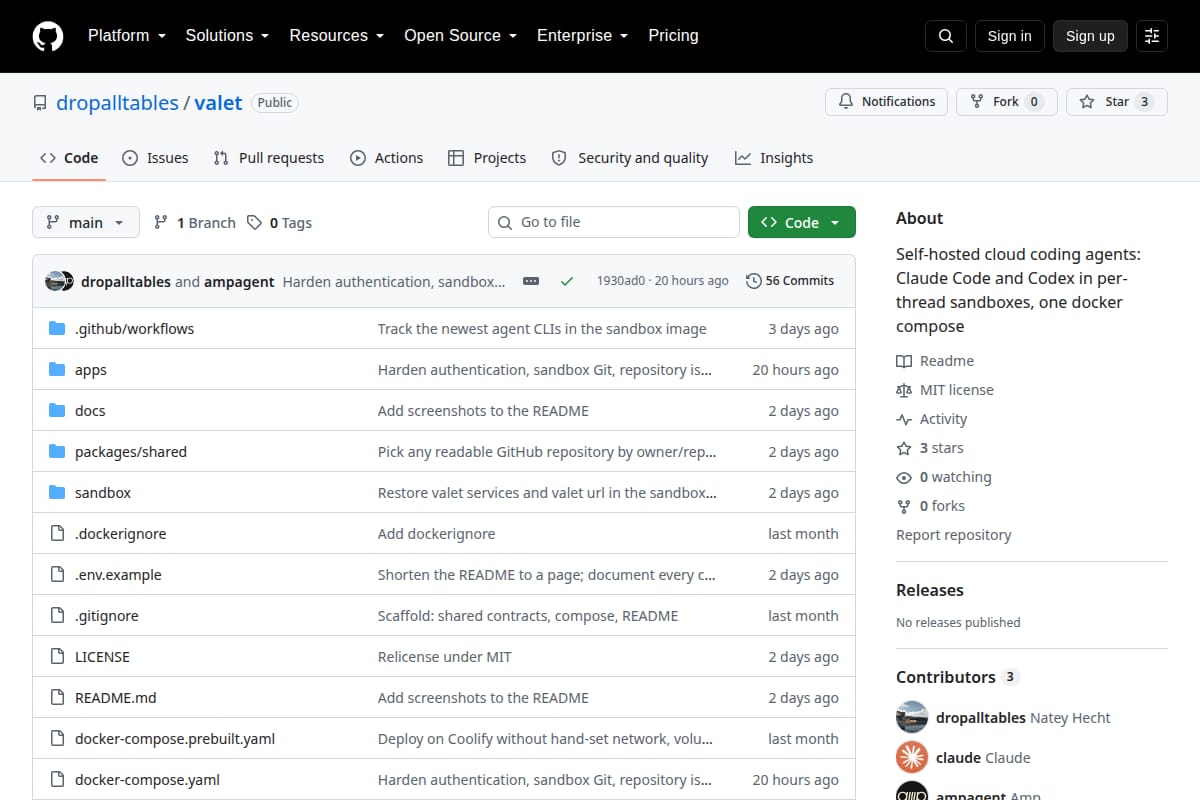Fork the valet repository
Viewport: 1200px width, 800px height.
coord(1007,102)
